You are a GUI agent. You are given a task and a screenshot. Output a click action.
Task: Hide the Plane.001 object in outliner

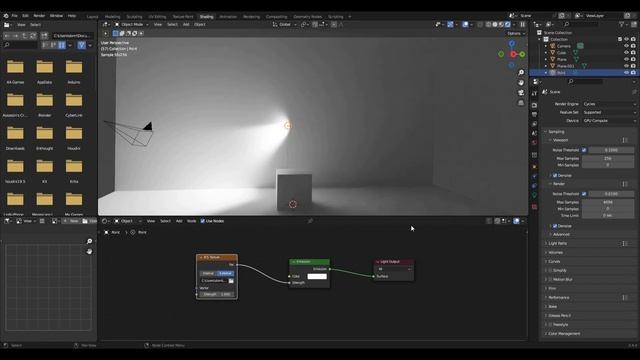pos(626,66)
